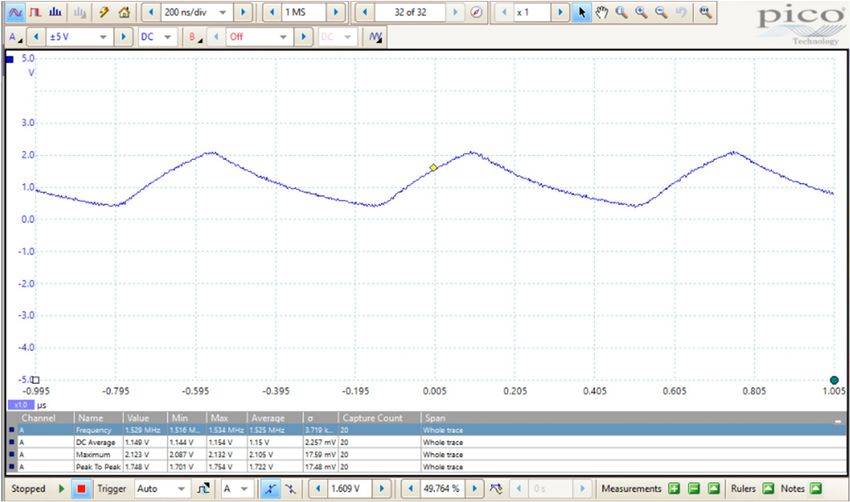Screen dimensions: 850x502
Task: Open the Channel B Off range dropdown
Action: tap(282, 37)
